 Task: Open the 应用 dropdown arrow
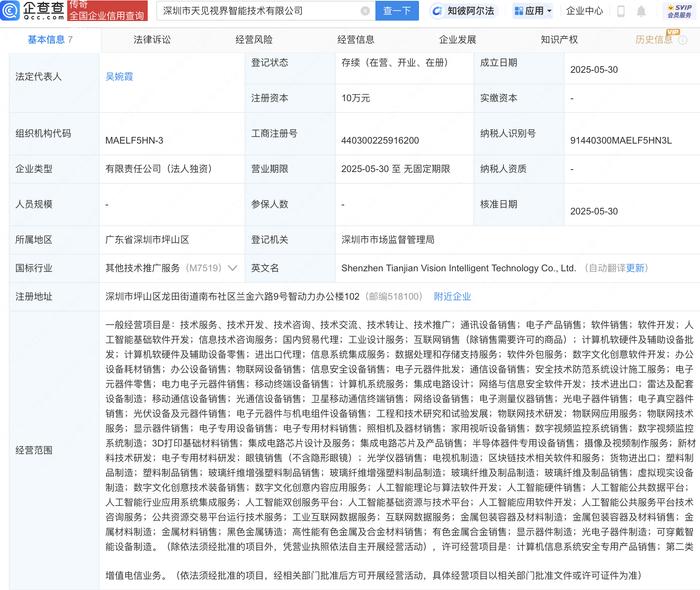click(x=549, y=11)
